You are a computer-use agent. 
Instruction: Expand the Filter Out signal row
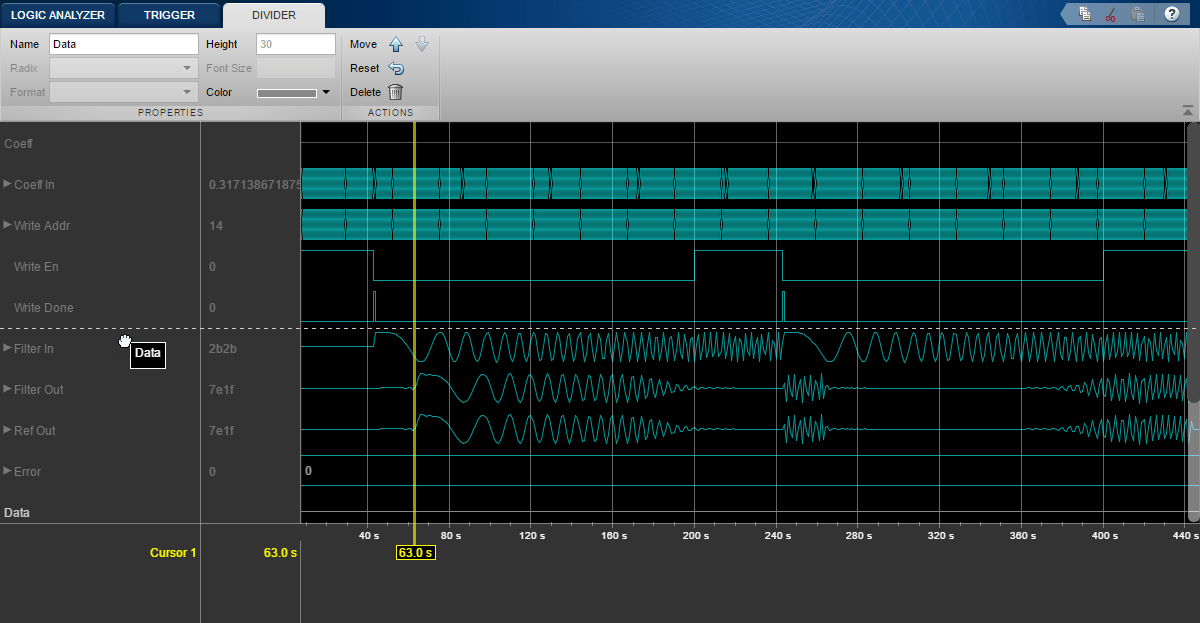(8, 390)
